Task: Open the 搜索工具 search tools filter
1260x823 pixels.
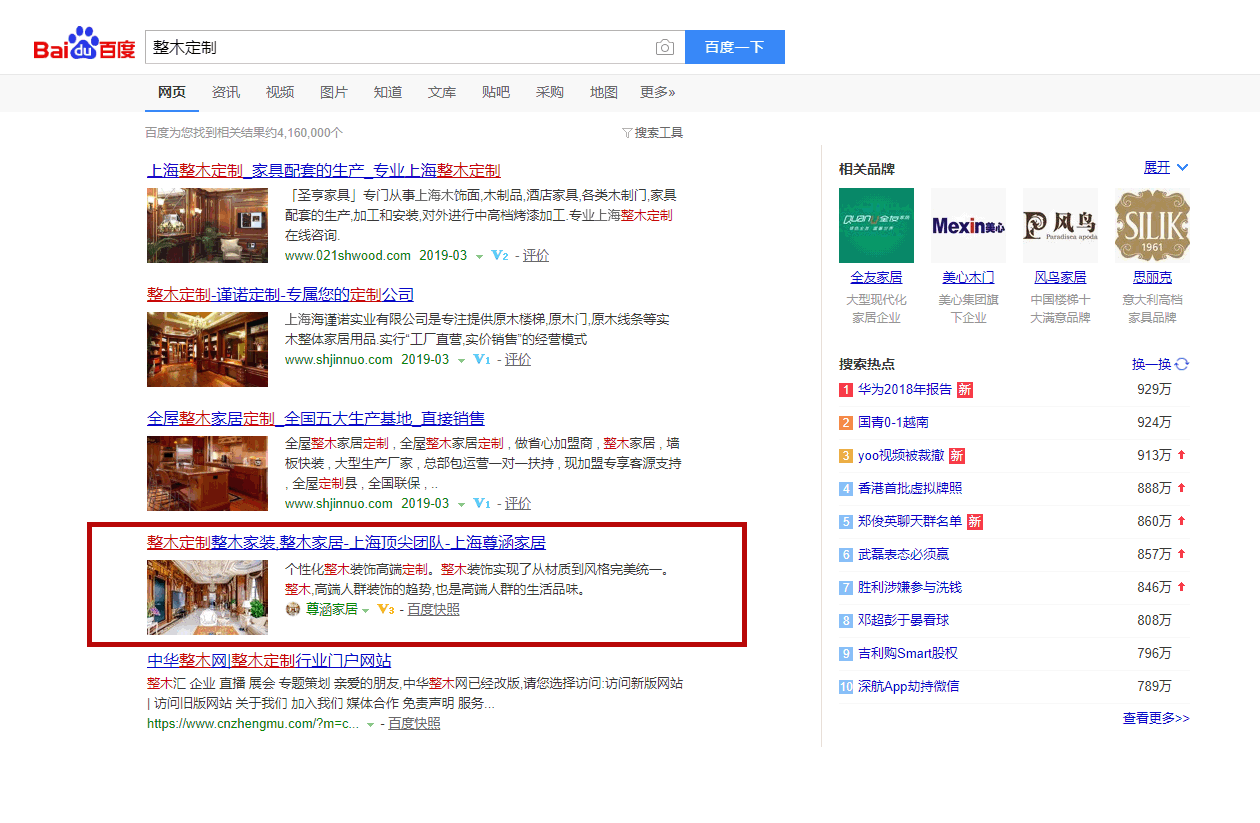Action: coord(652,132)
